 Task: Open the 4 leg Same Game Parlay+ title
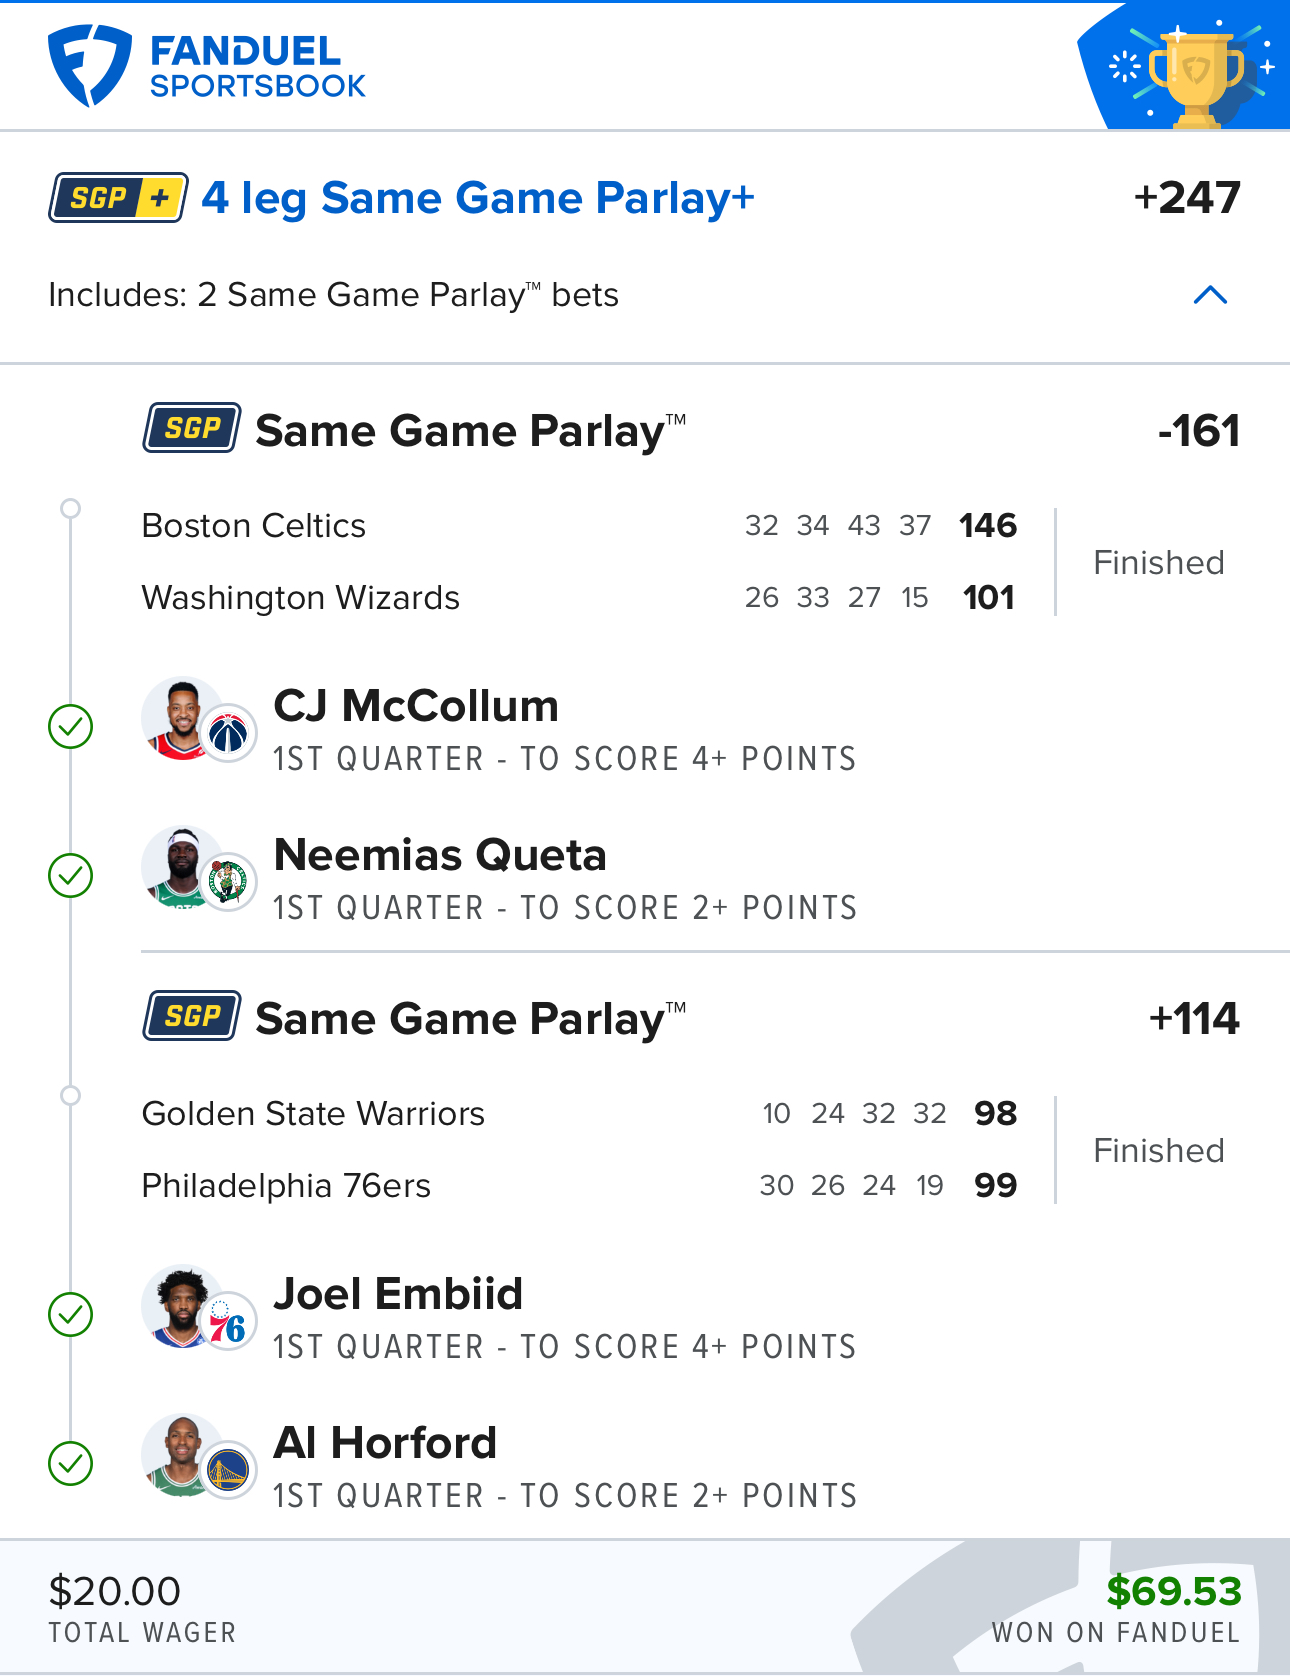477,198
